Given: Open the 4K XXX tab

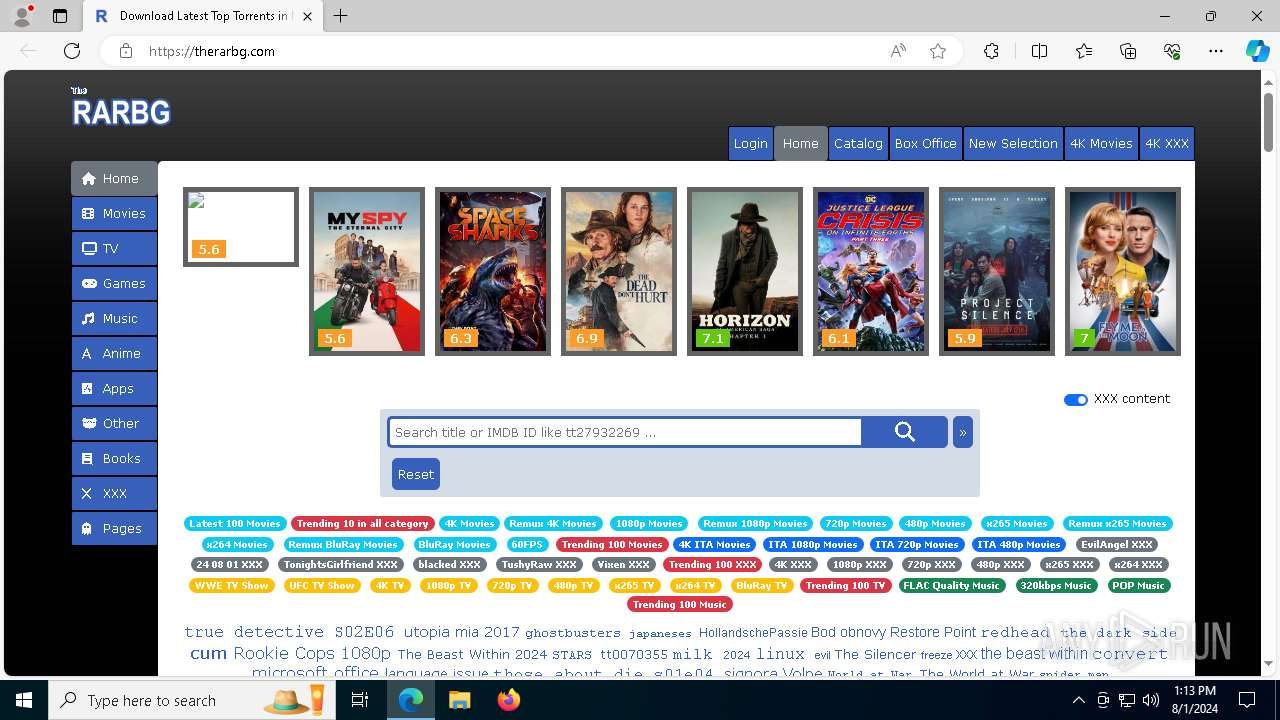Looking at the screenshot, I should [1166, 143].
